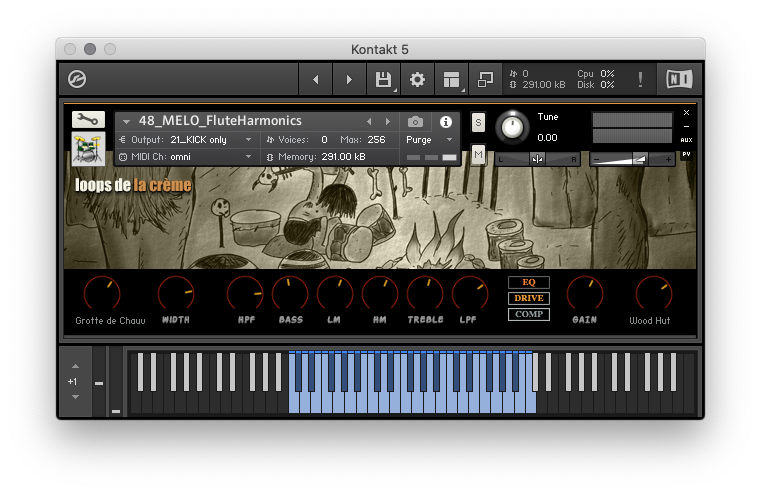Viewport: 761px width, 494px height.
Task: Select previous preset arrow beside instrument name
Action: click(x=369, y=121)
